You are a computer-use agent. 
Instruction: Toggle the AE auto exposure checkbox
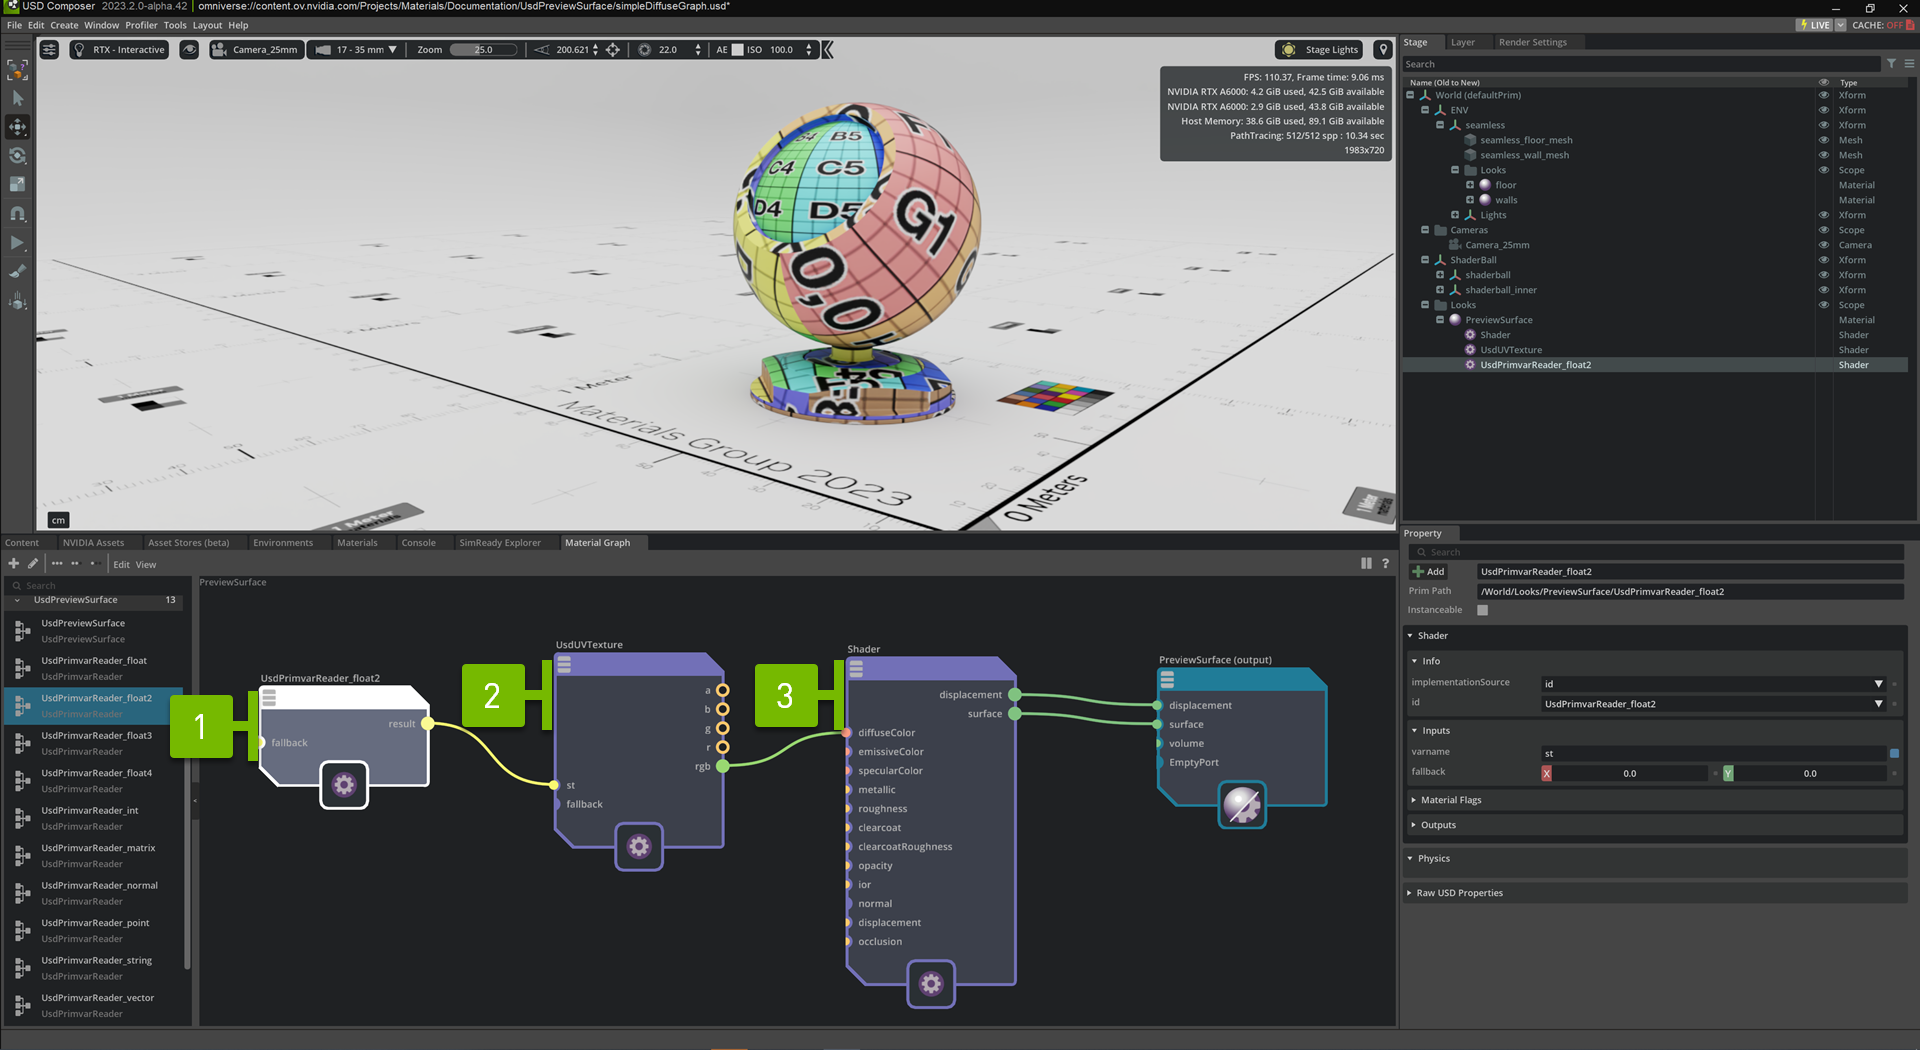pyautogui.click(x=738, y=50)
